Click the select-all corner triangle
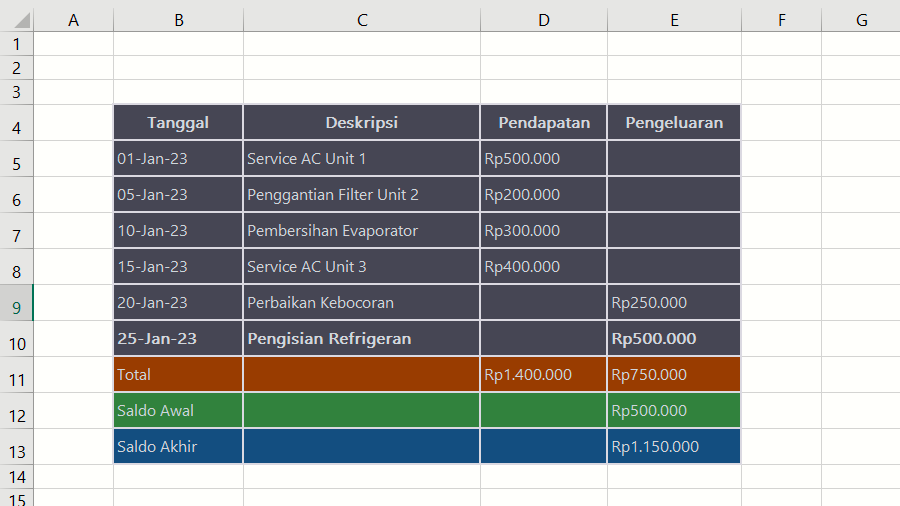 pos(22,21)
